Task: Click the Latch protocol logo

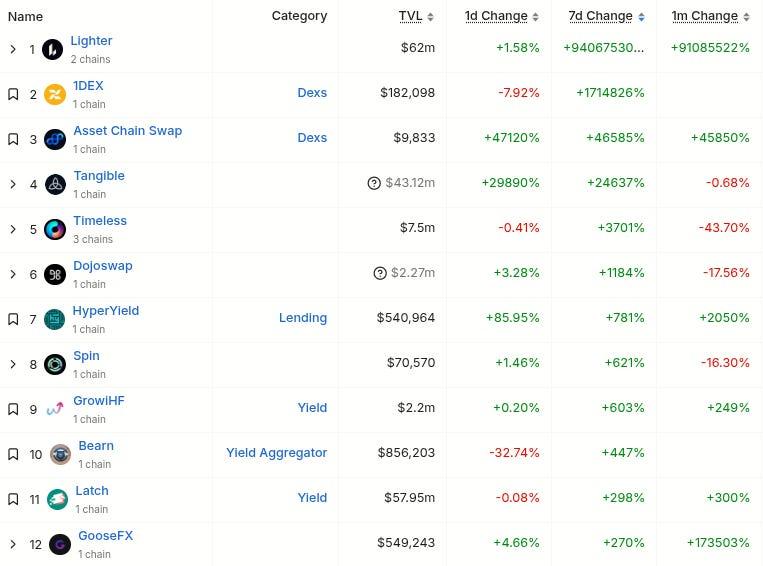Action: pyautogui.click(x=58, y=499)
